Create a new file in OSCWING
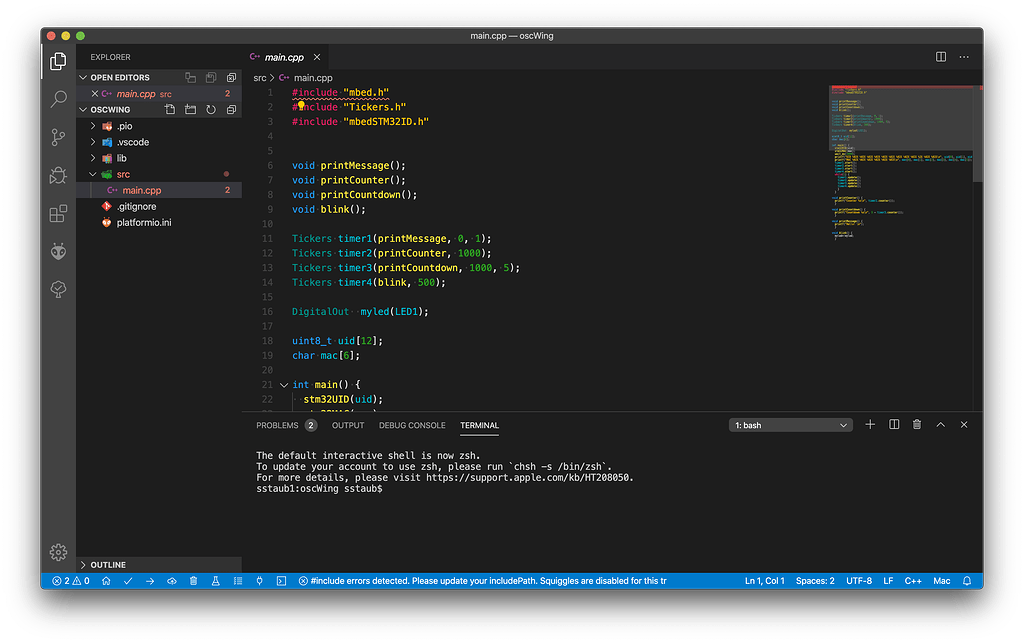The height and width of the screenshot is (642, 1024). coord(170,109)
